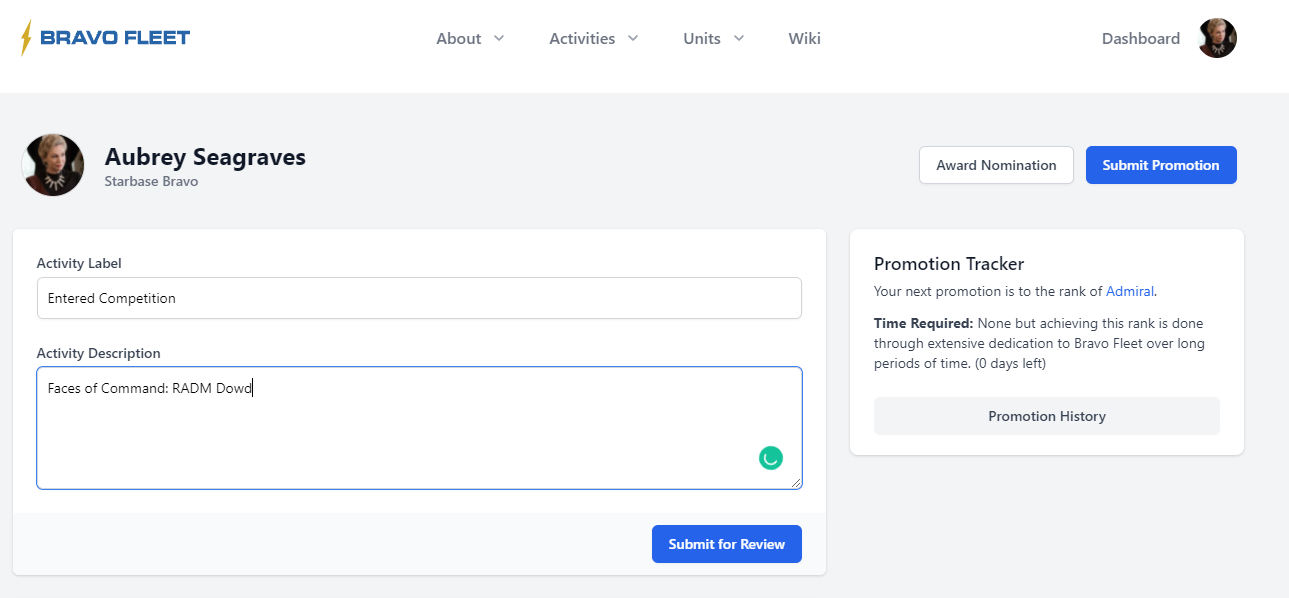Expand the Units dropdown chevron
The width and height of the screenshot is (1289, 598).
click(739, 38)
